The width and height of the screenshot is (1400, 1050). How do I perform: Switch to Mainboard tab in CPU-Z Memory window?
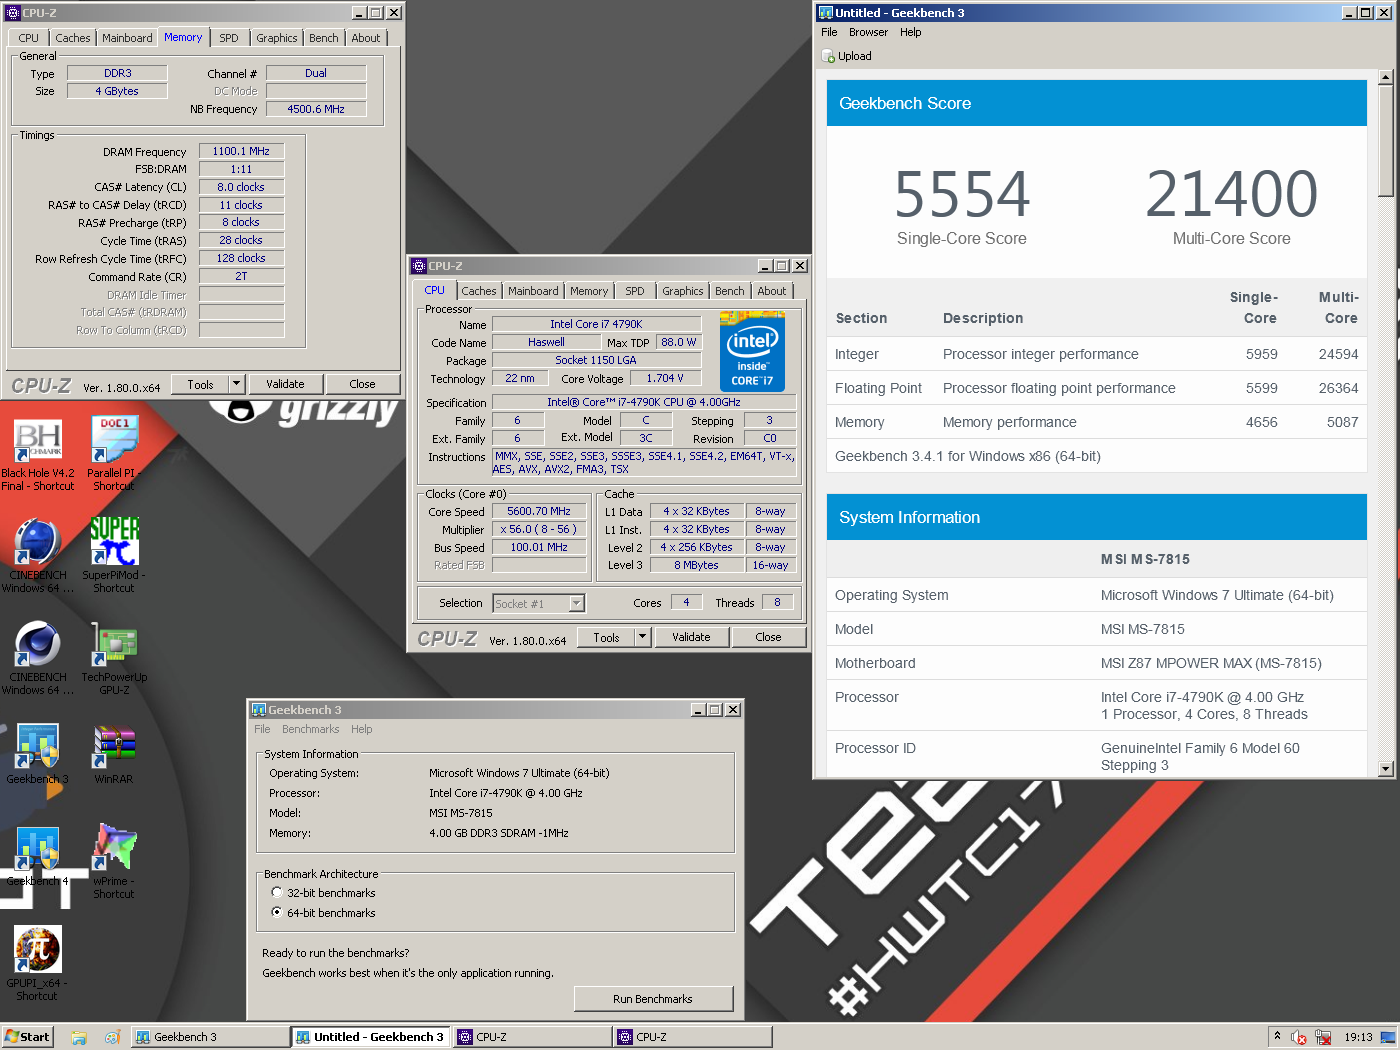coord(127,38)
